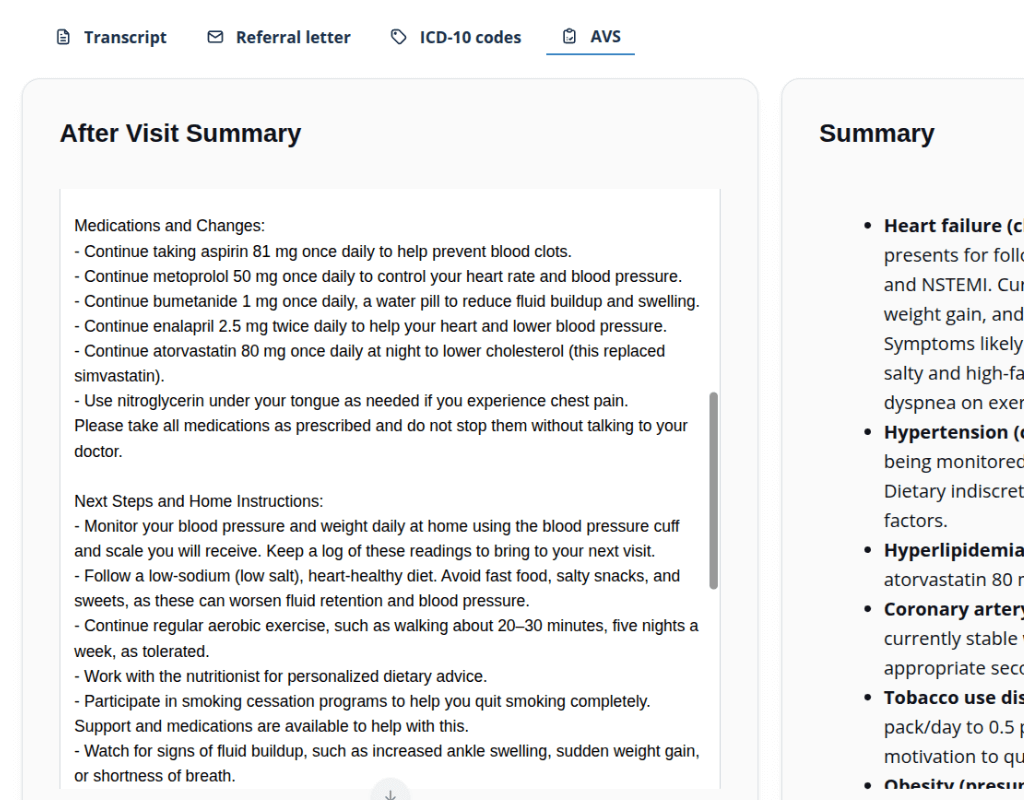This screenshot has width=1024, height=800.
Task: Click the Transcript document icon
Action: pyautogui.click(x=63, y=38)
